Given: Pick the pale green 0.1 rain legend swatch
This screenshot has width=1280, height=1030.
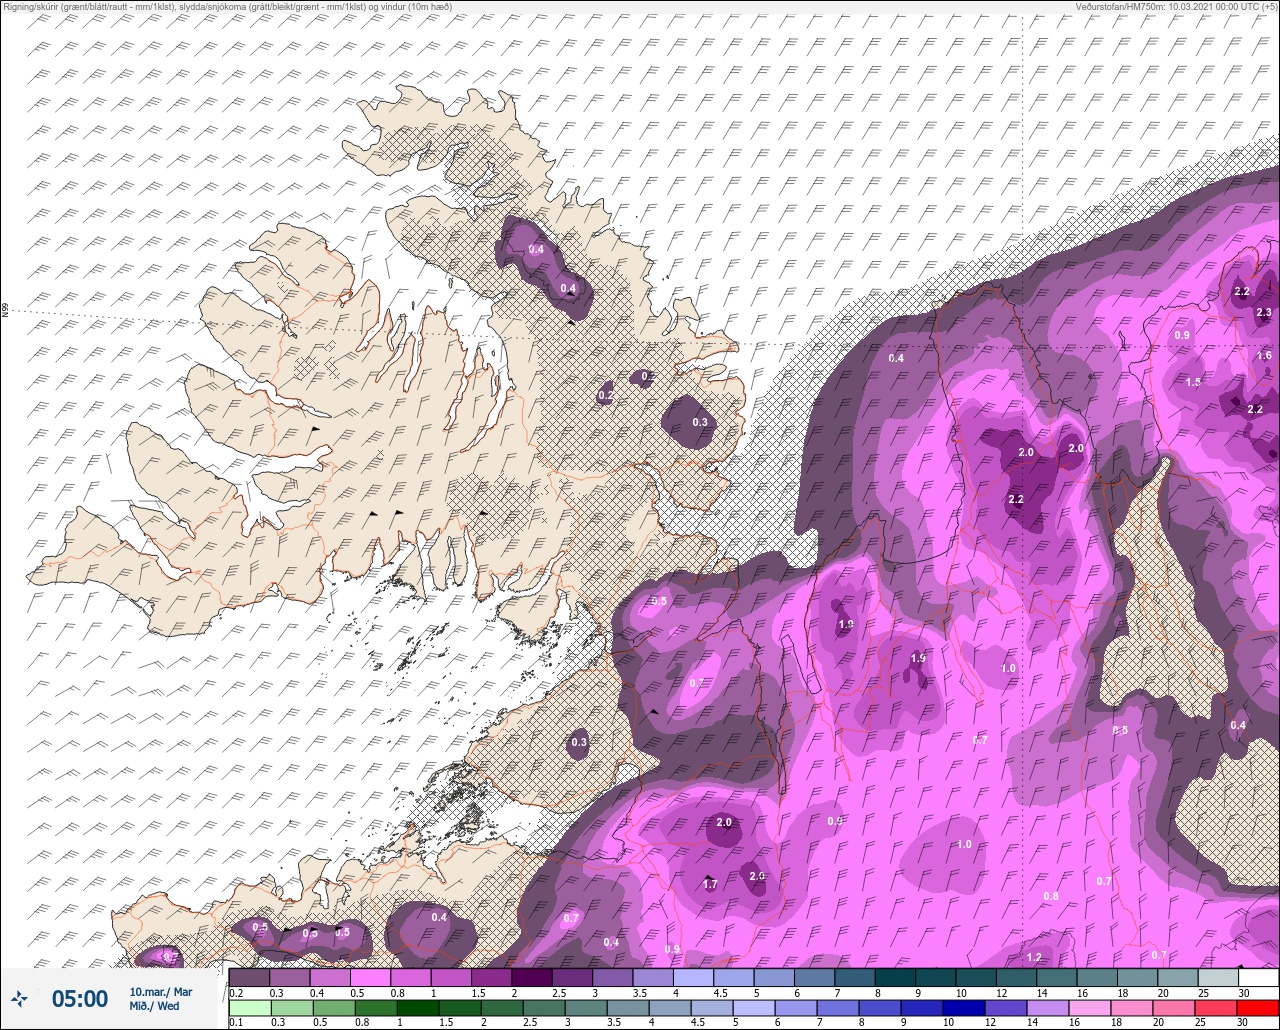Looking at the screenshot, I should 249,1008.
